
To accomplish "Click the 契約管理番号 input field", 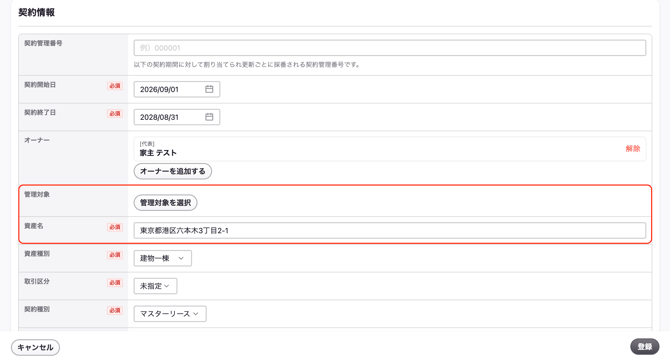I will tap(389, 48).
